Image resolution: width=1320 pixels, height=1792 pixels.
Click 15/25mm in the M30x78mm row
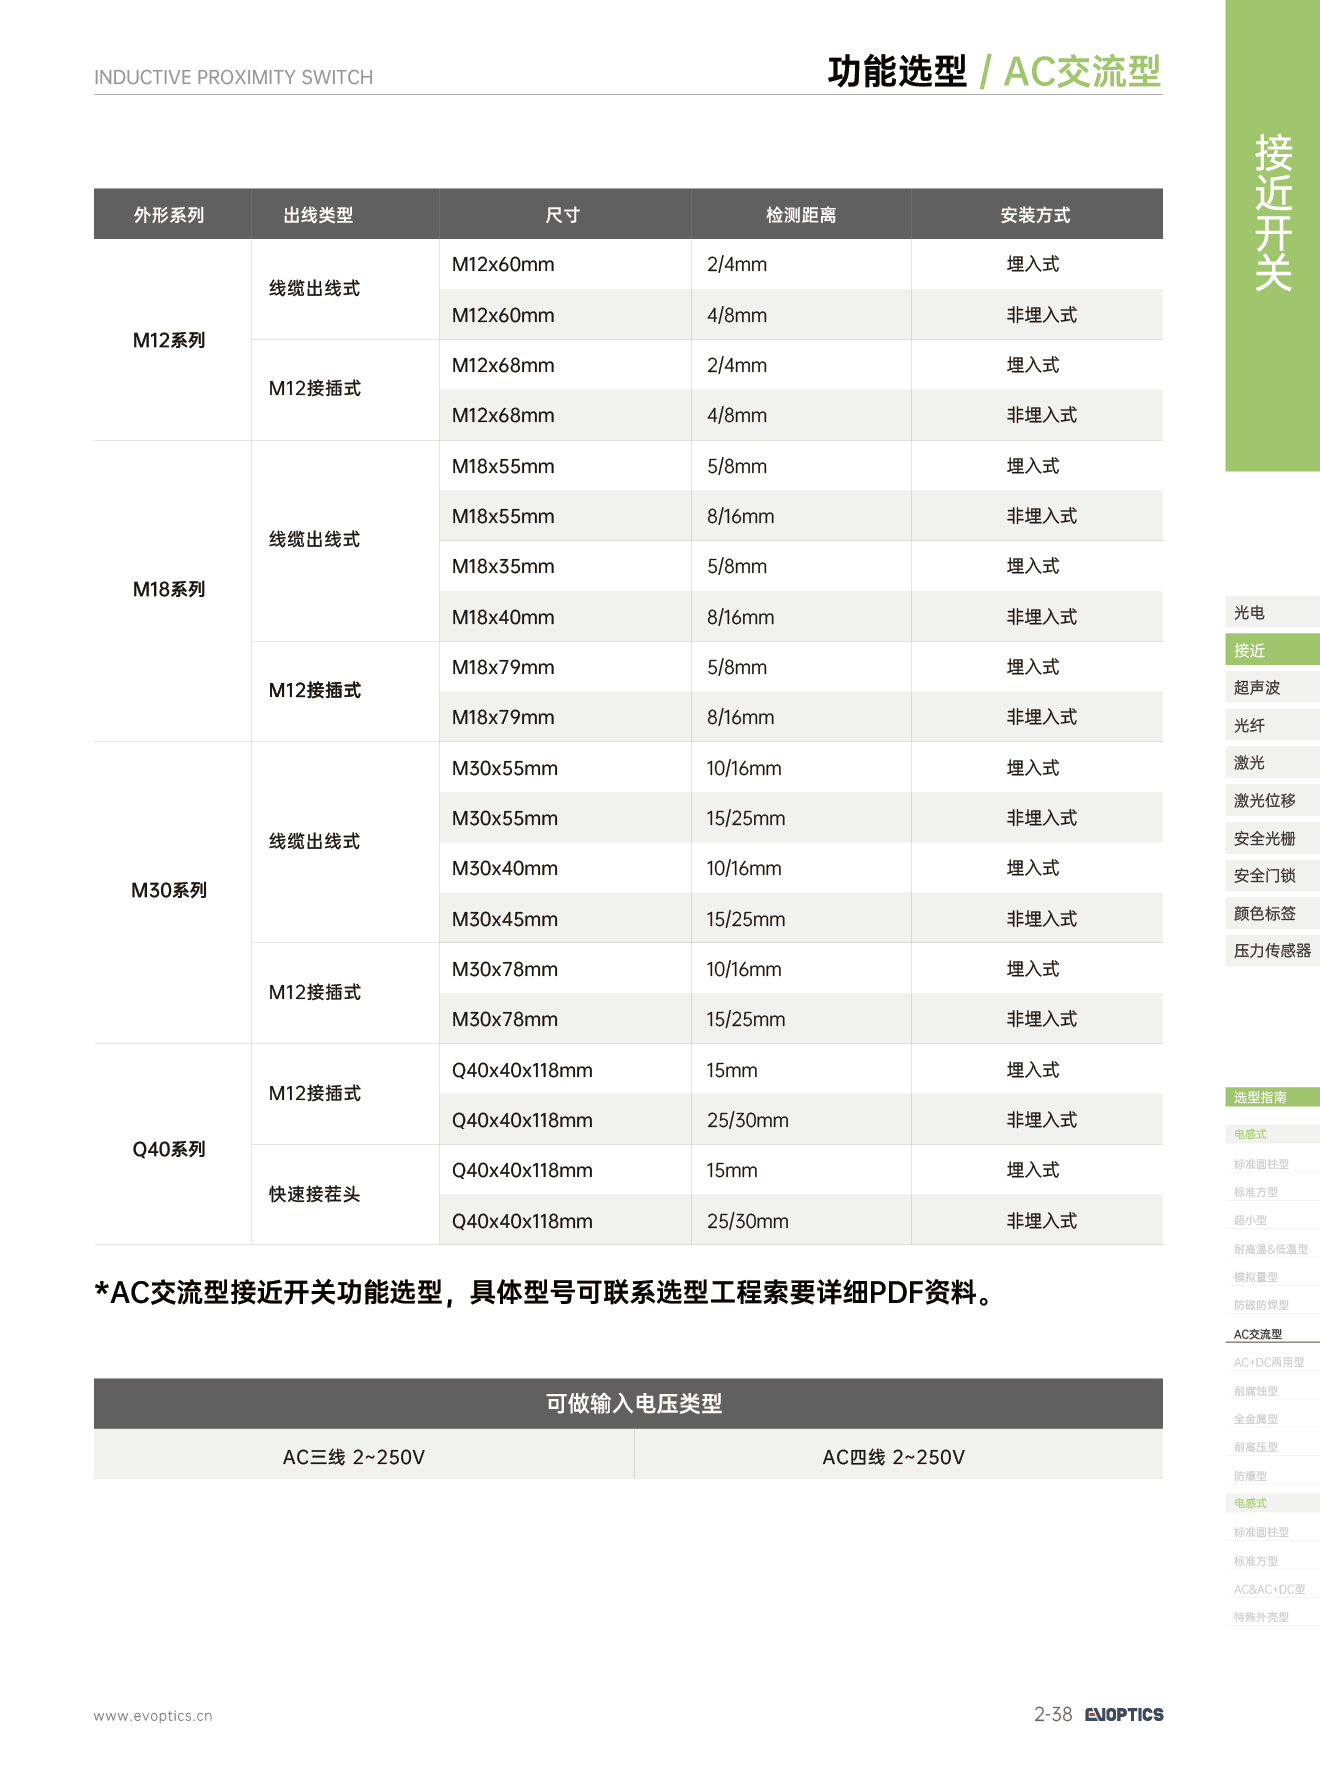746,1019
